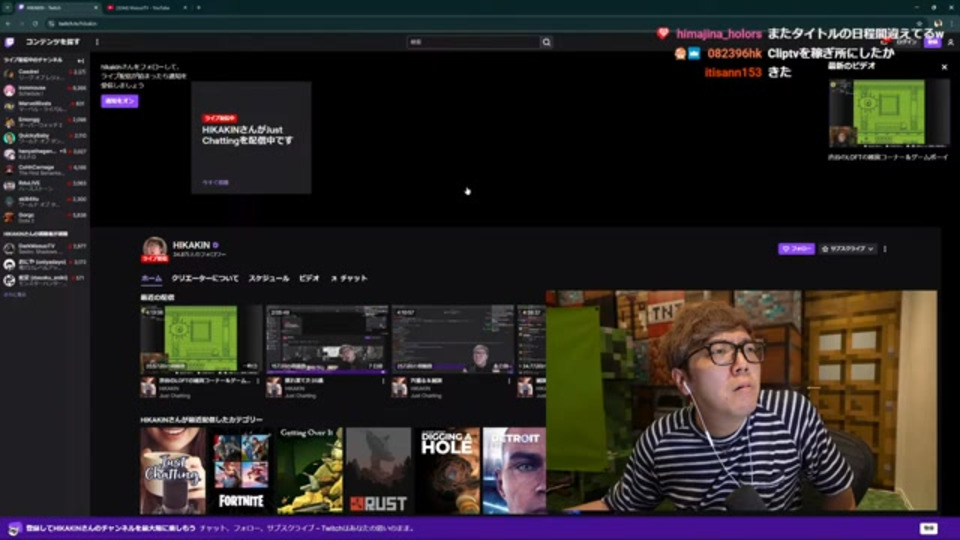Open the third recent broadcast thumbnail
Screen dimensions: 960x540
point(452,339)
